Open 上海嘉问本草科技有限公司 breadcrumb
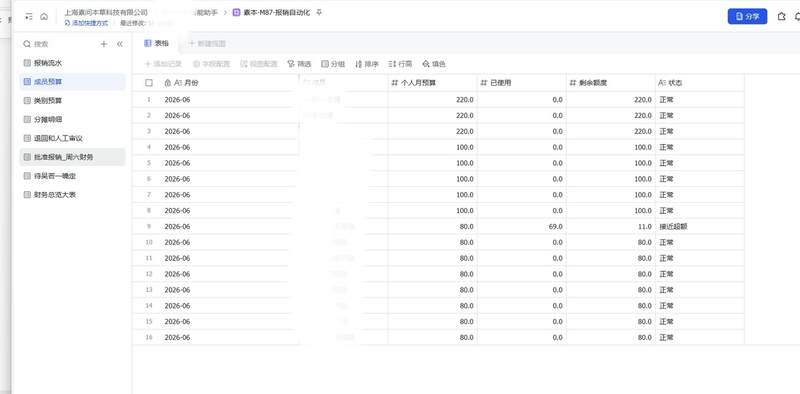Viewport: 800px width, 394px height. (106, 12)
